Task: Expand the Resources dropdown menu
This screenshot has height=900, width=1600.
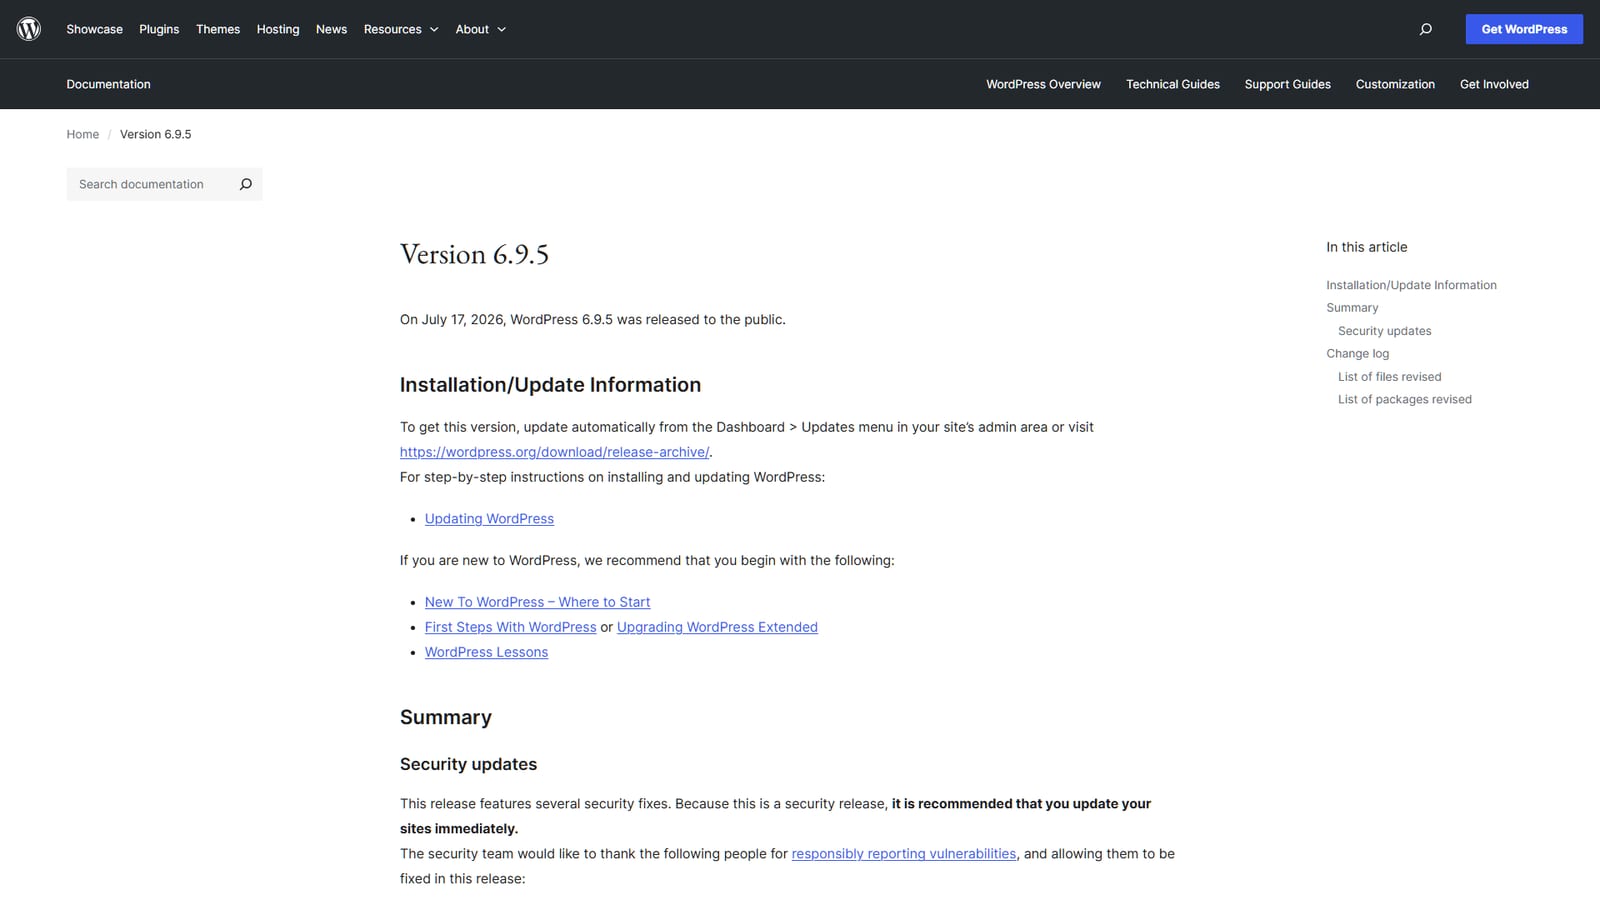Action: click(x=401, y=29)
